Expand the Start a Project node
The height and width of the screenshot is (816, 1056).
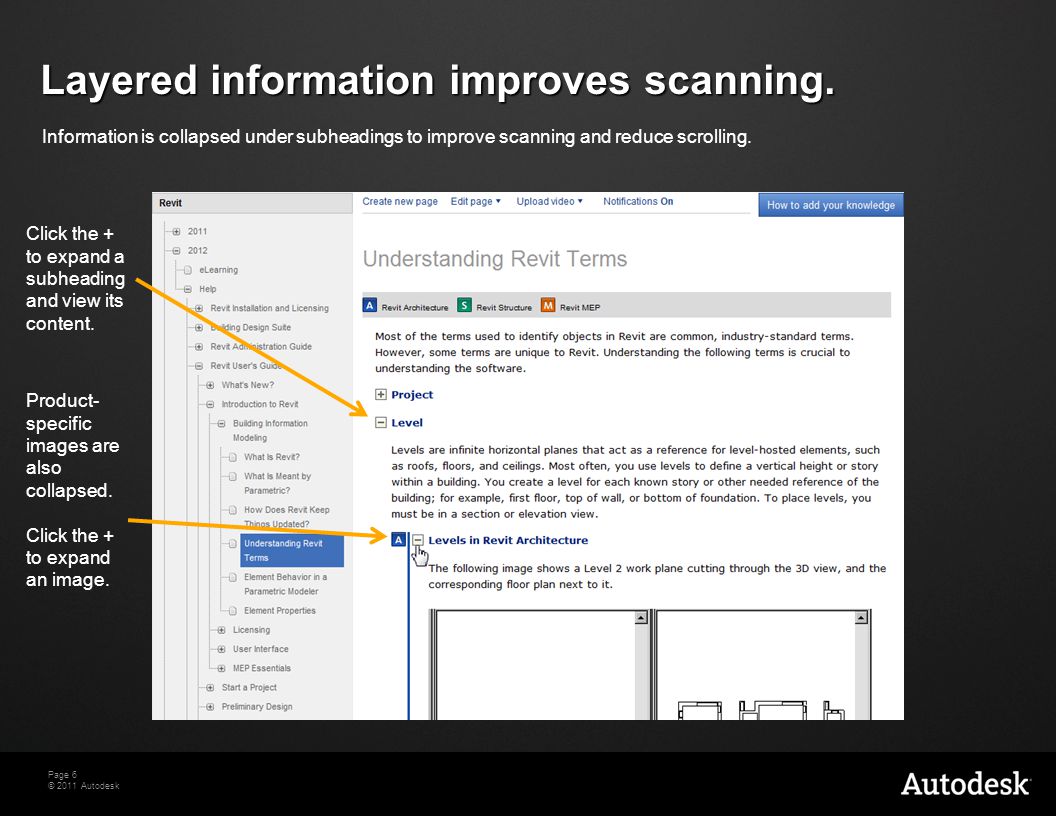pos(210,687)
